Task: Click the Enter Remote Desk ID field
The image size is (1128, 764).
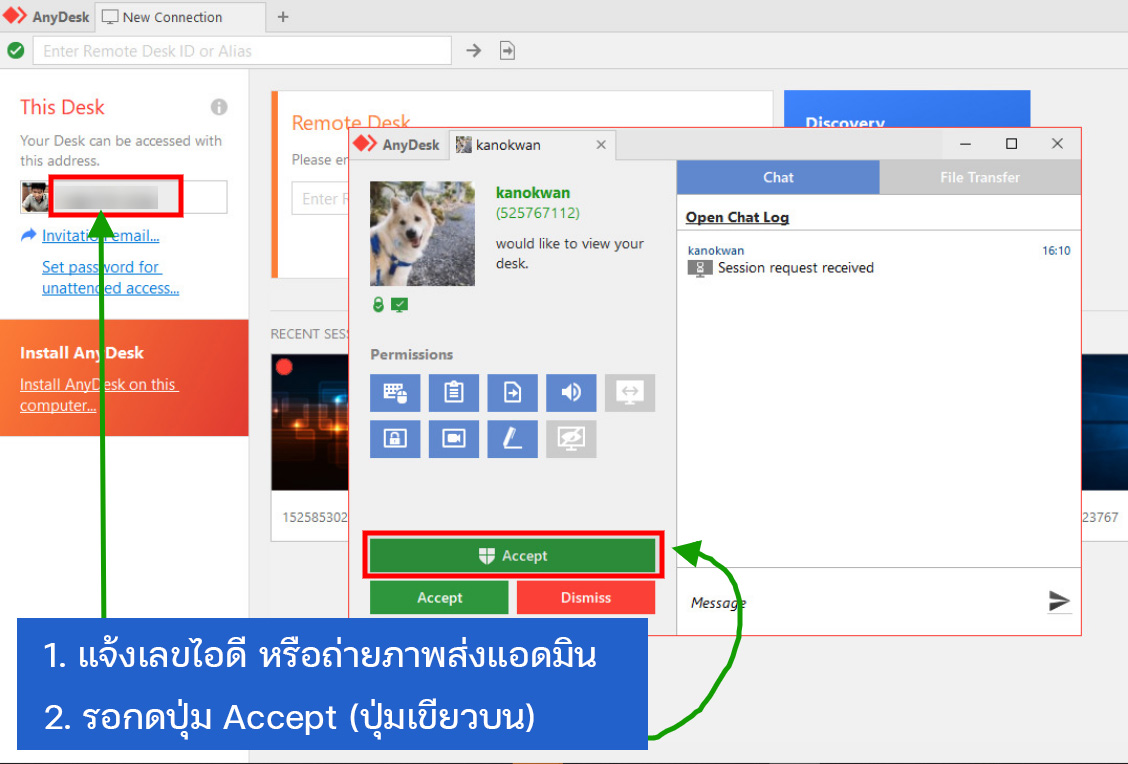Action: tap(242, 51)
